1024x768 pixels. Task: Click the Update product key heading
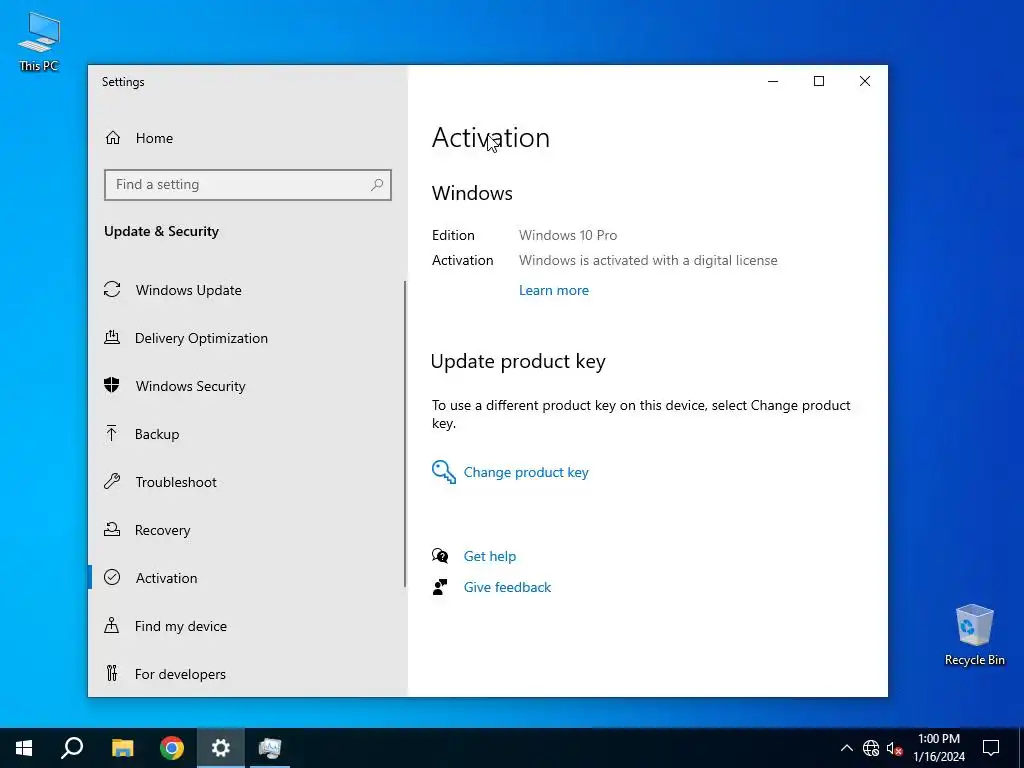click(518, 361)
